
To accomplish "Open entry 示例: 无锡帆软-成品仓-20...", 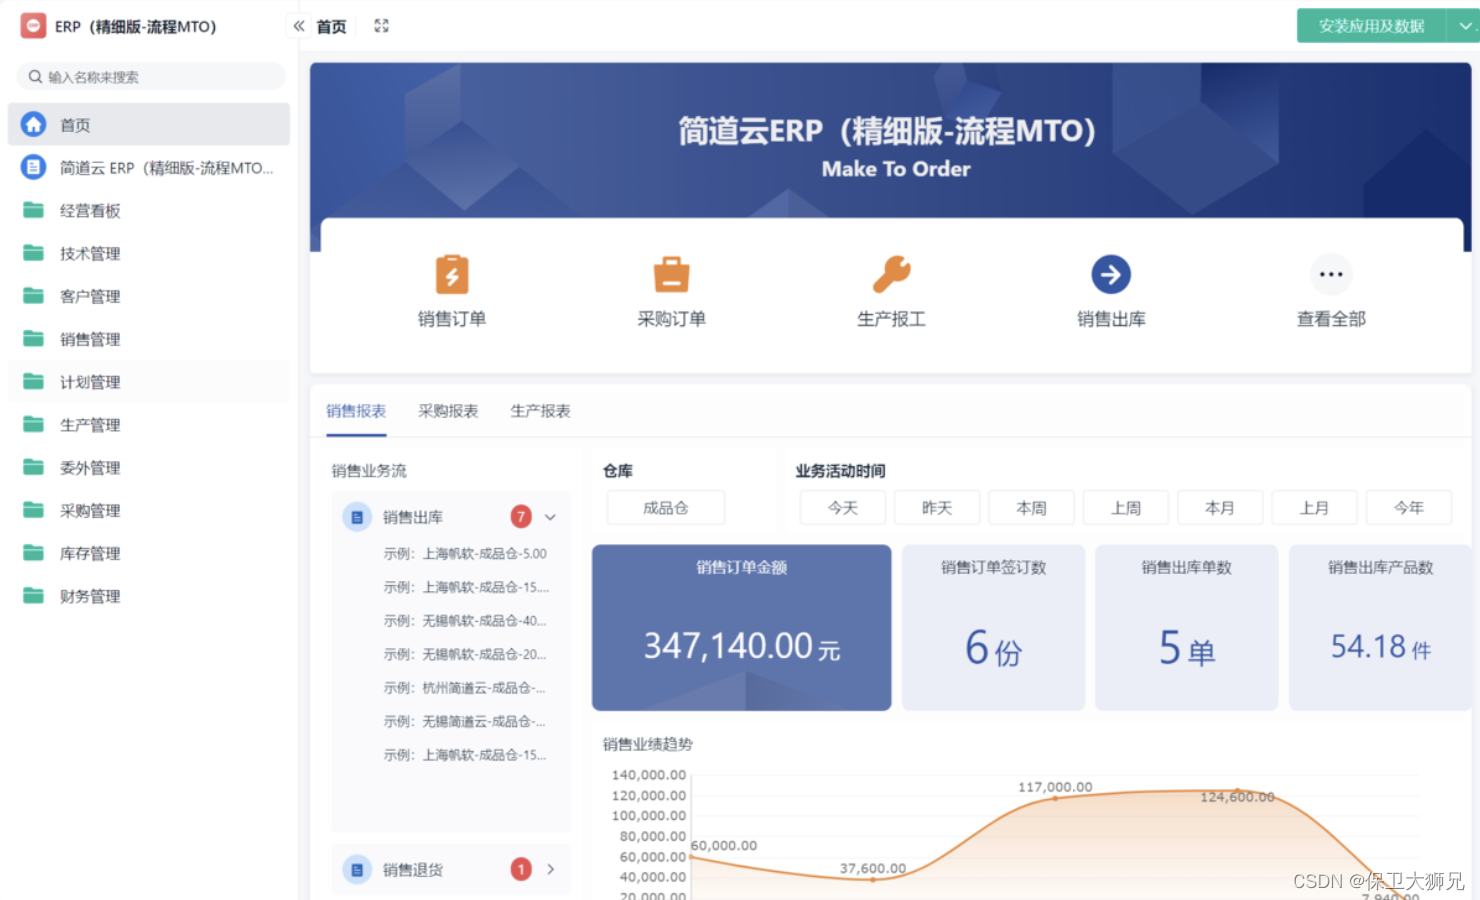I will (x=465, y=654).
